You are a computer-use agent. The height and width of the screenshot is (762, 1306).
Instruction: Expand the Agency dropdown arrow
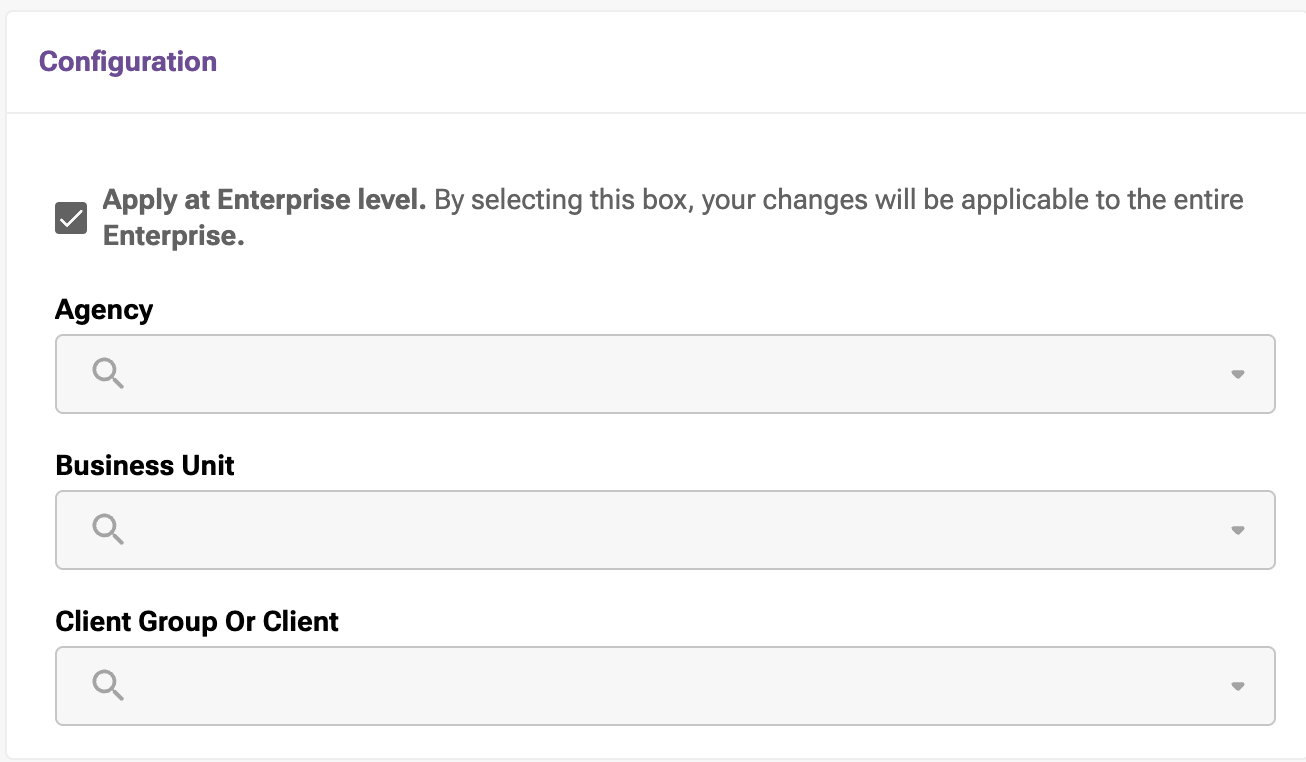1237,374
